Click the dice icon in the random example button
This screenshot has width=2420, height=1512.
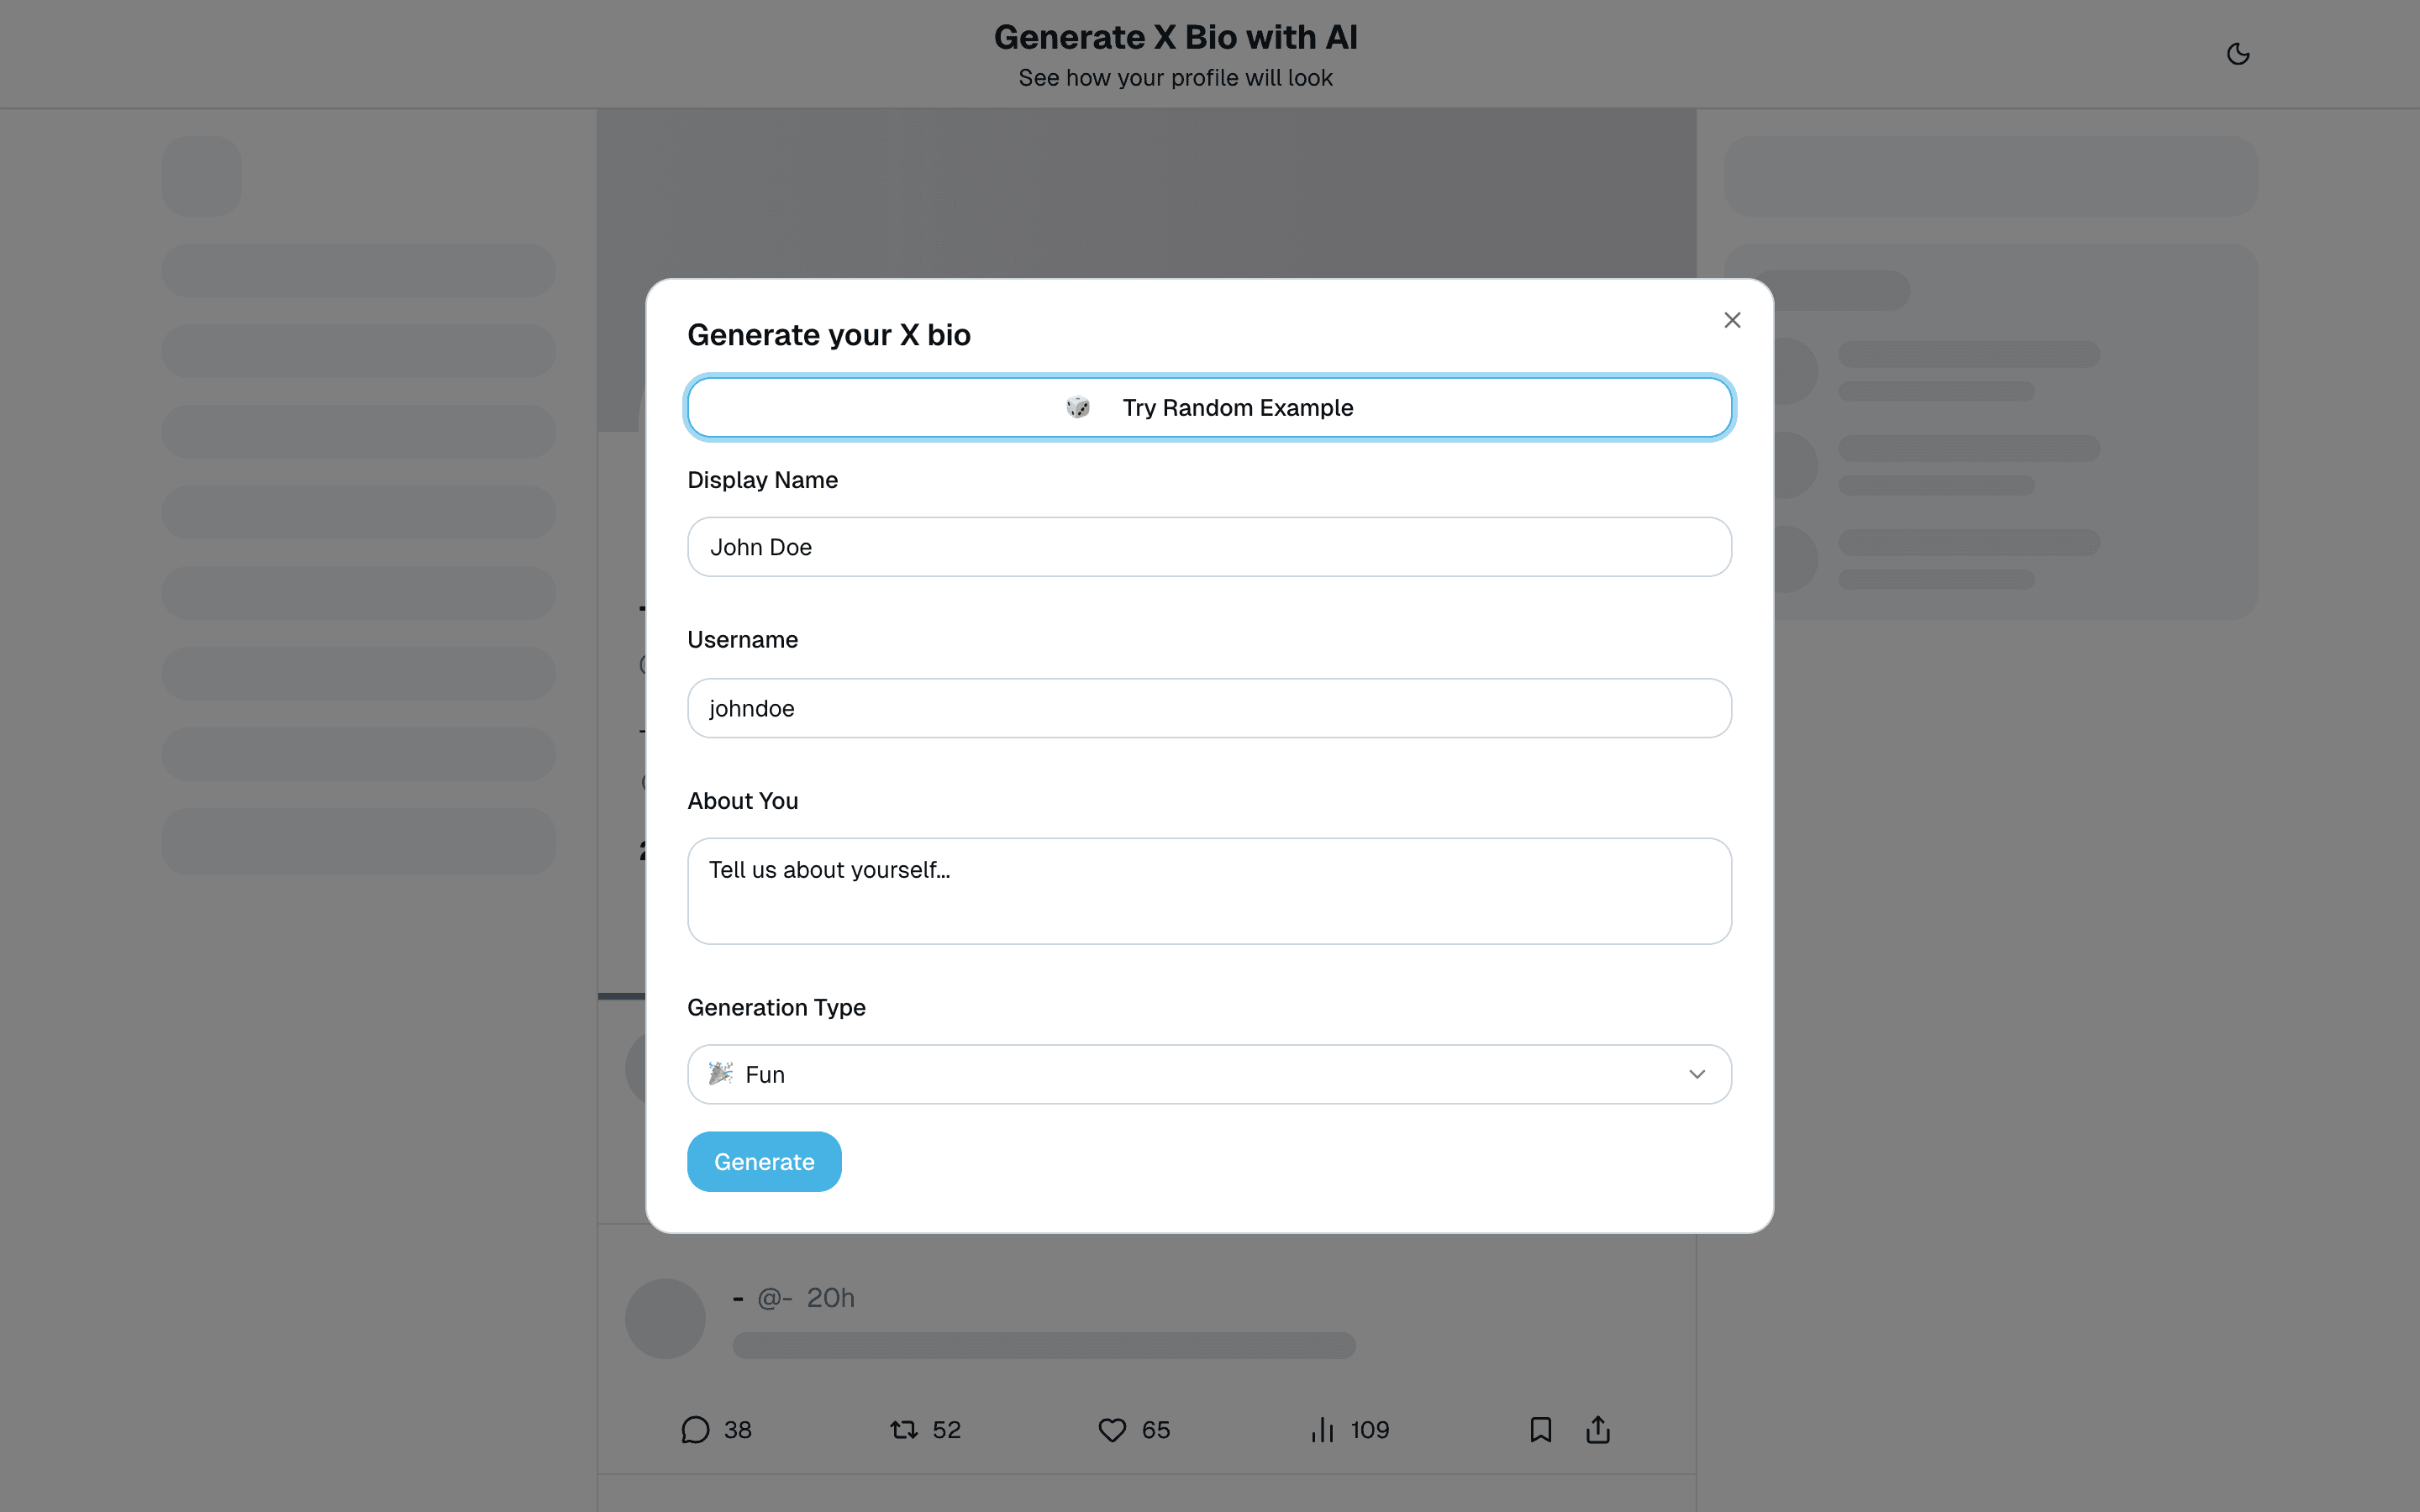1078,408
